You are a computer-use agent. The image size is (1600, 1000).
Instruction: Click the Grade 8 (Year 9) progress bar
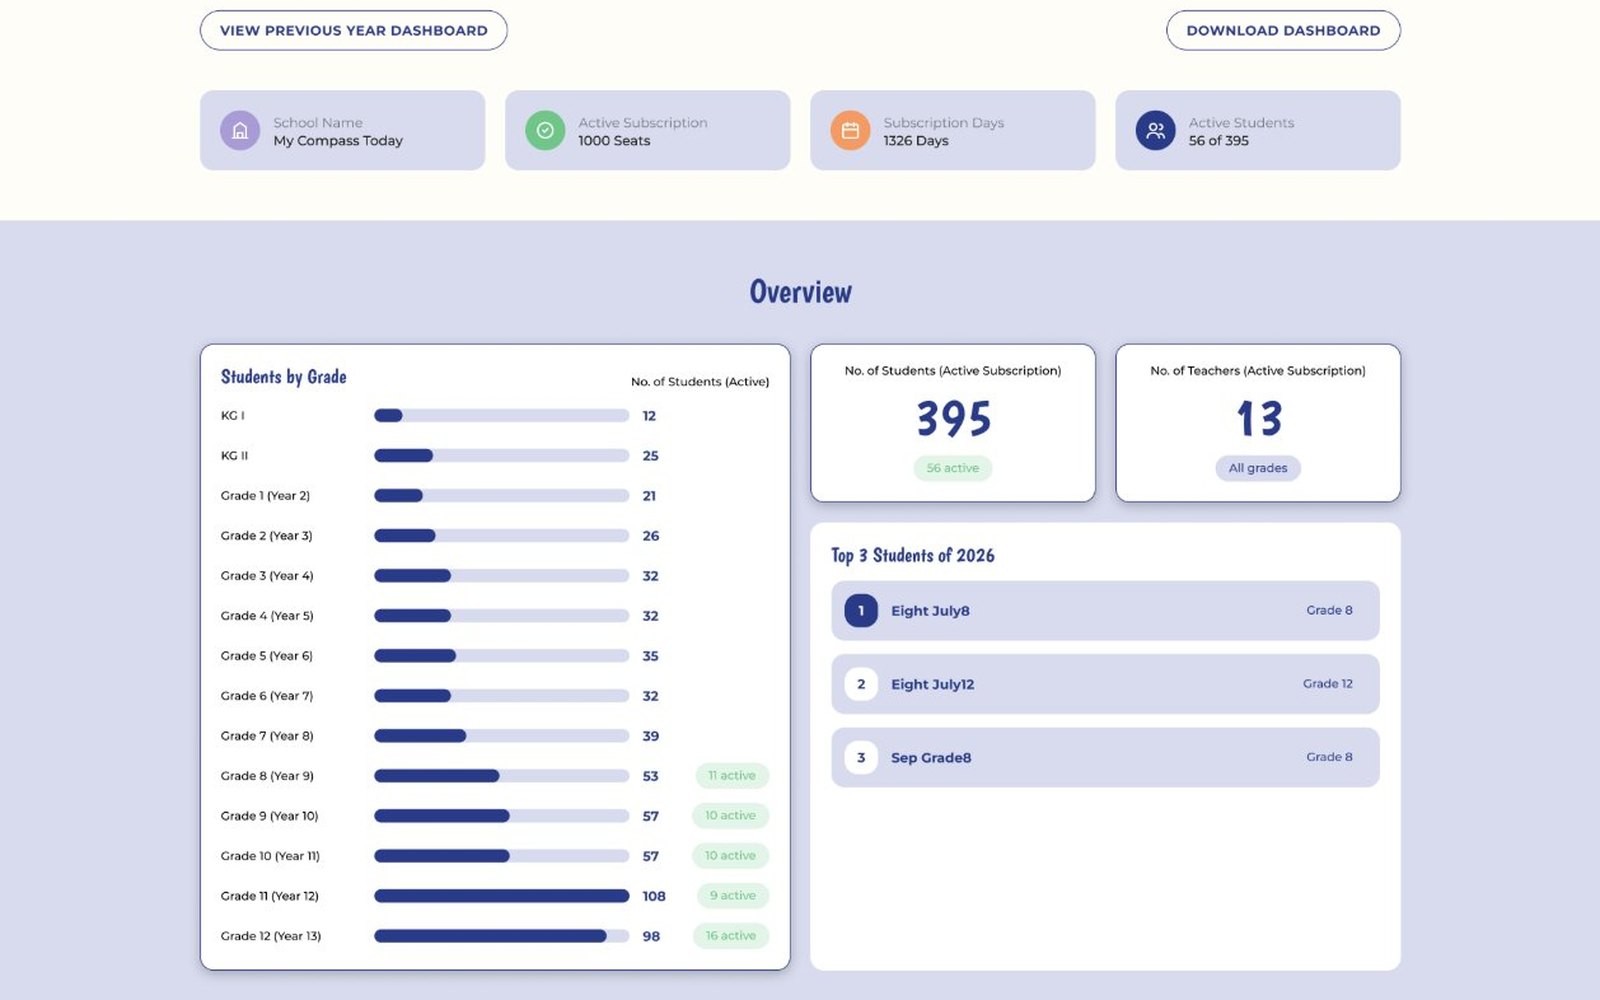(x=501, y=776)
